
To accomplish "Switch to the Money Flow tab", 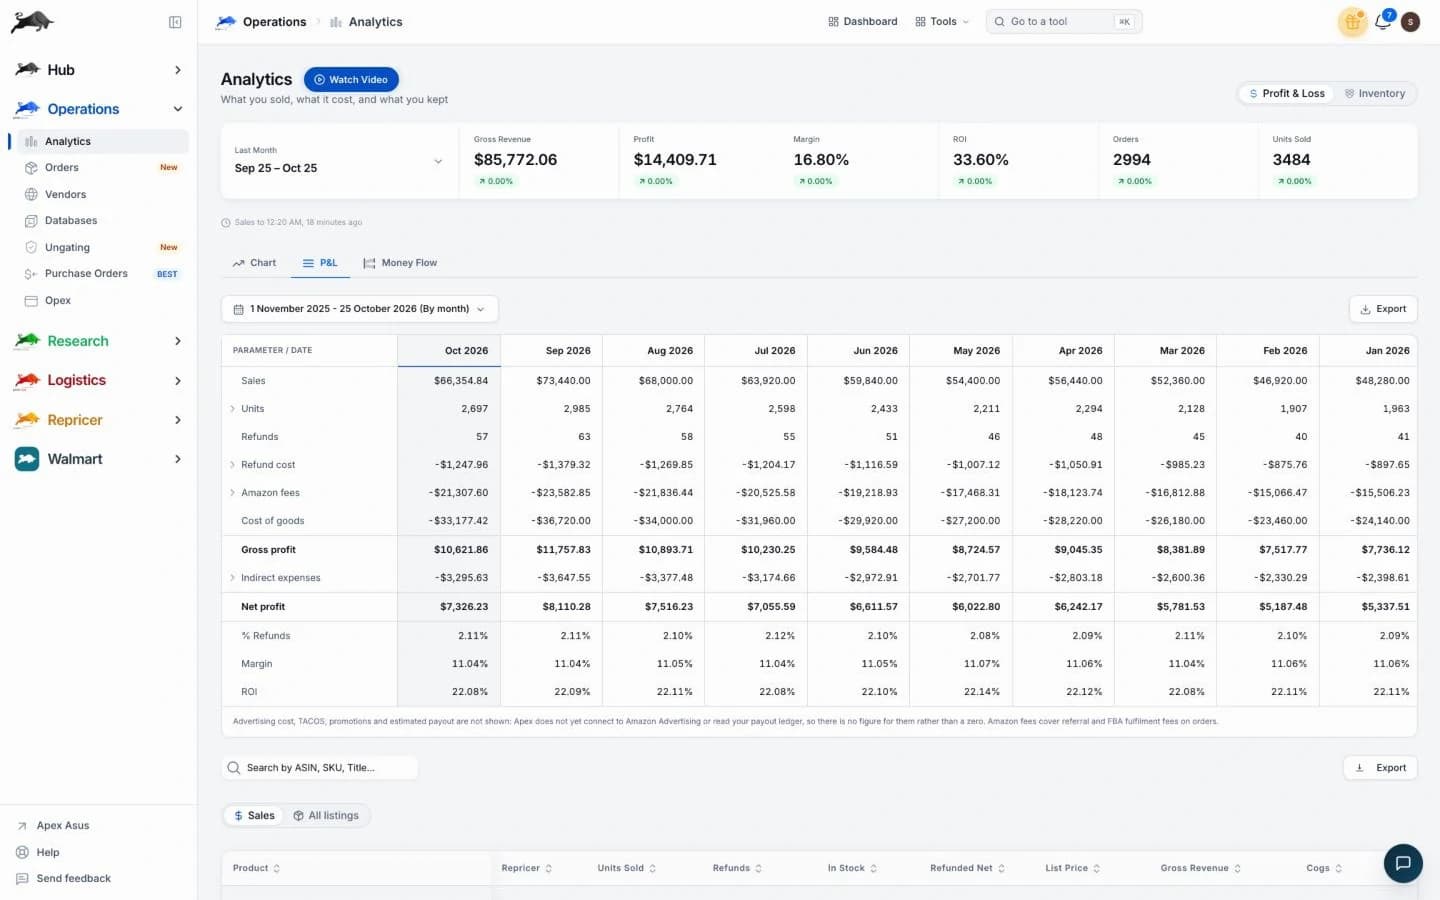I will point(400,263).
